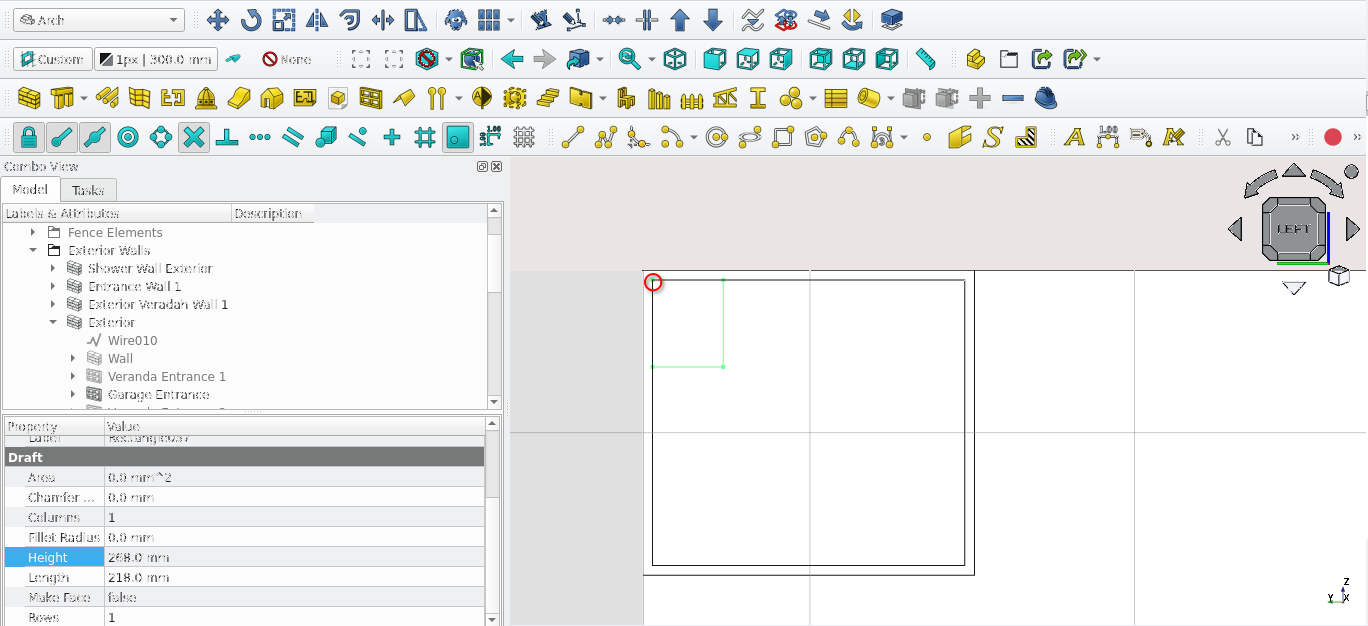Viewport: 1368px width, 626px height.
Task: Click the Custom working plane button
Action: (53, 59)
